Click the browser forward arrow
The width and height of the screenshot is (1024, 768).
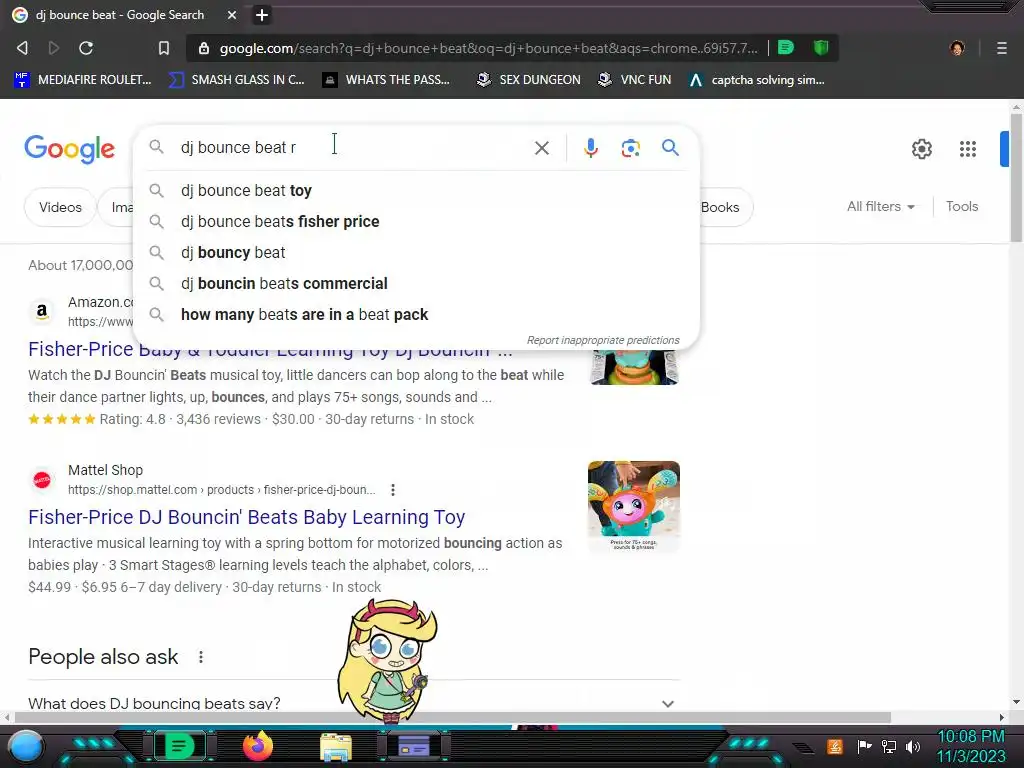pyautogui.click(x=54, y=48)
